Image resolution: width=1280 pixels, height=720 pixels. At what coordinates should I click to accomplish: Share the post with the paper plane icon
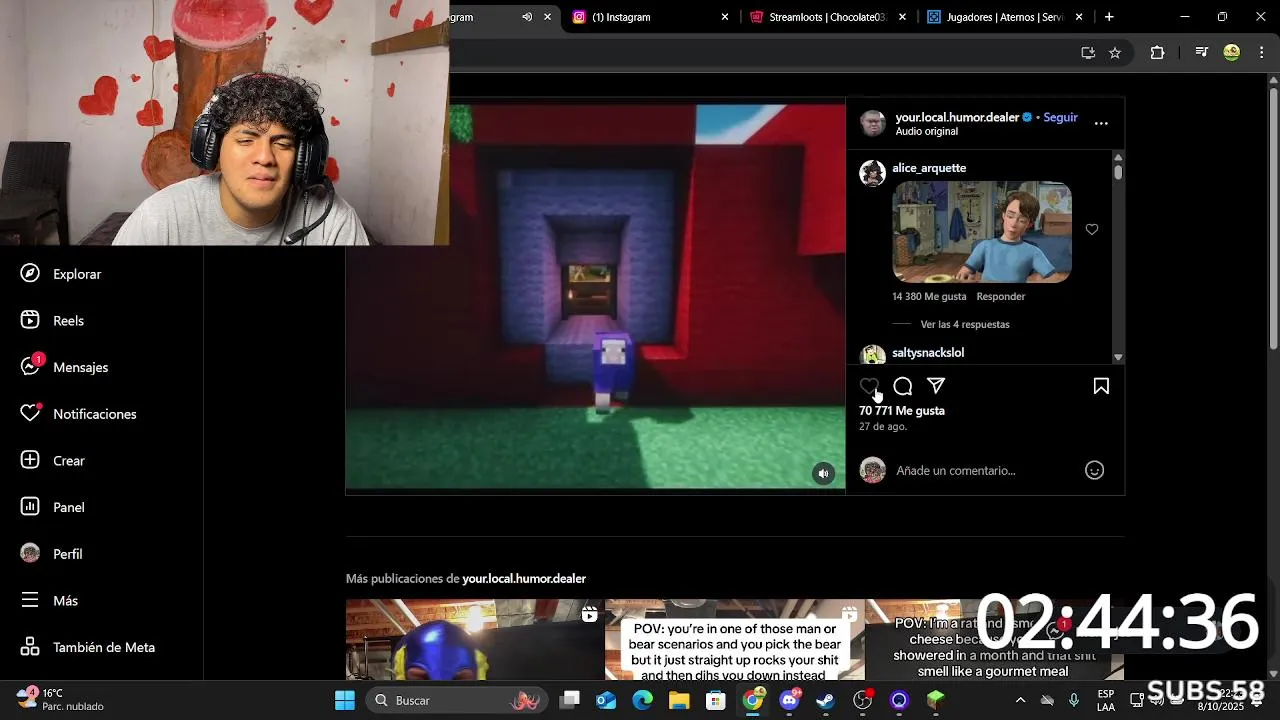(936, 386)
